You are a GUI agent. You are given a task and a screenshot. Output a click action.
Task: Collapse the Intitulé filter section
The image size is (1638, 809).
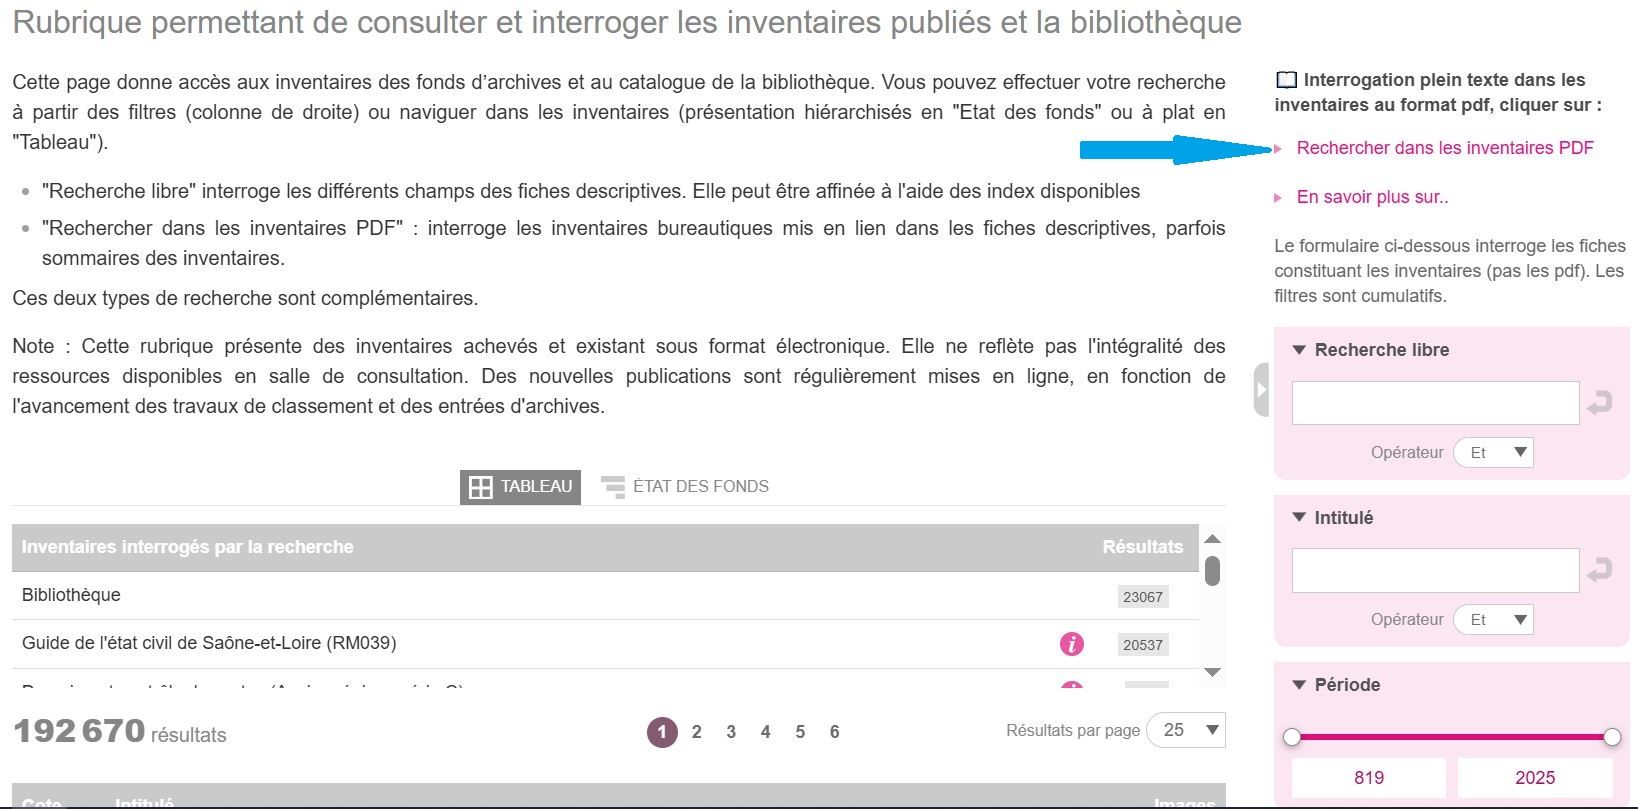point(1300,518)
